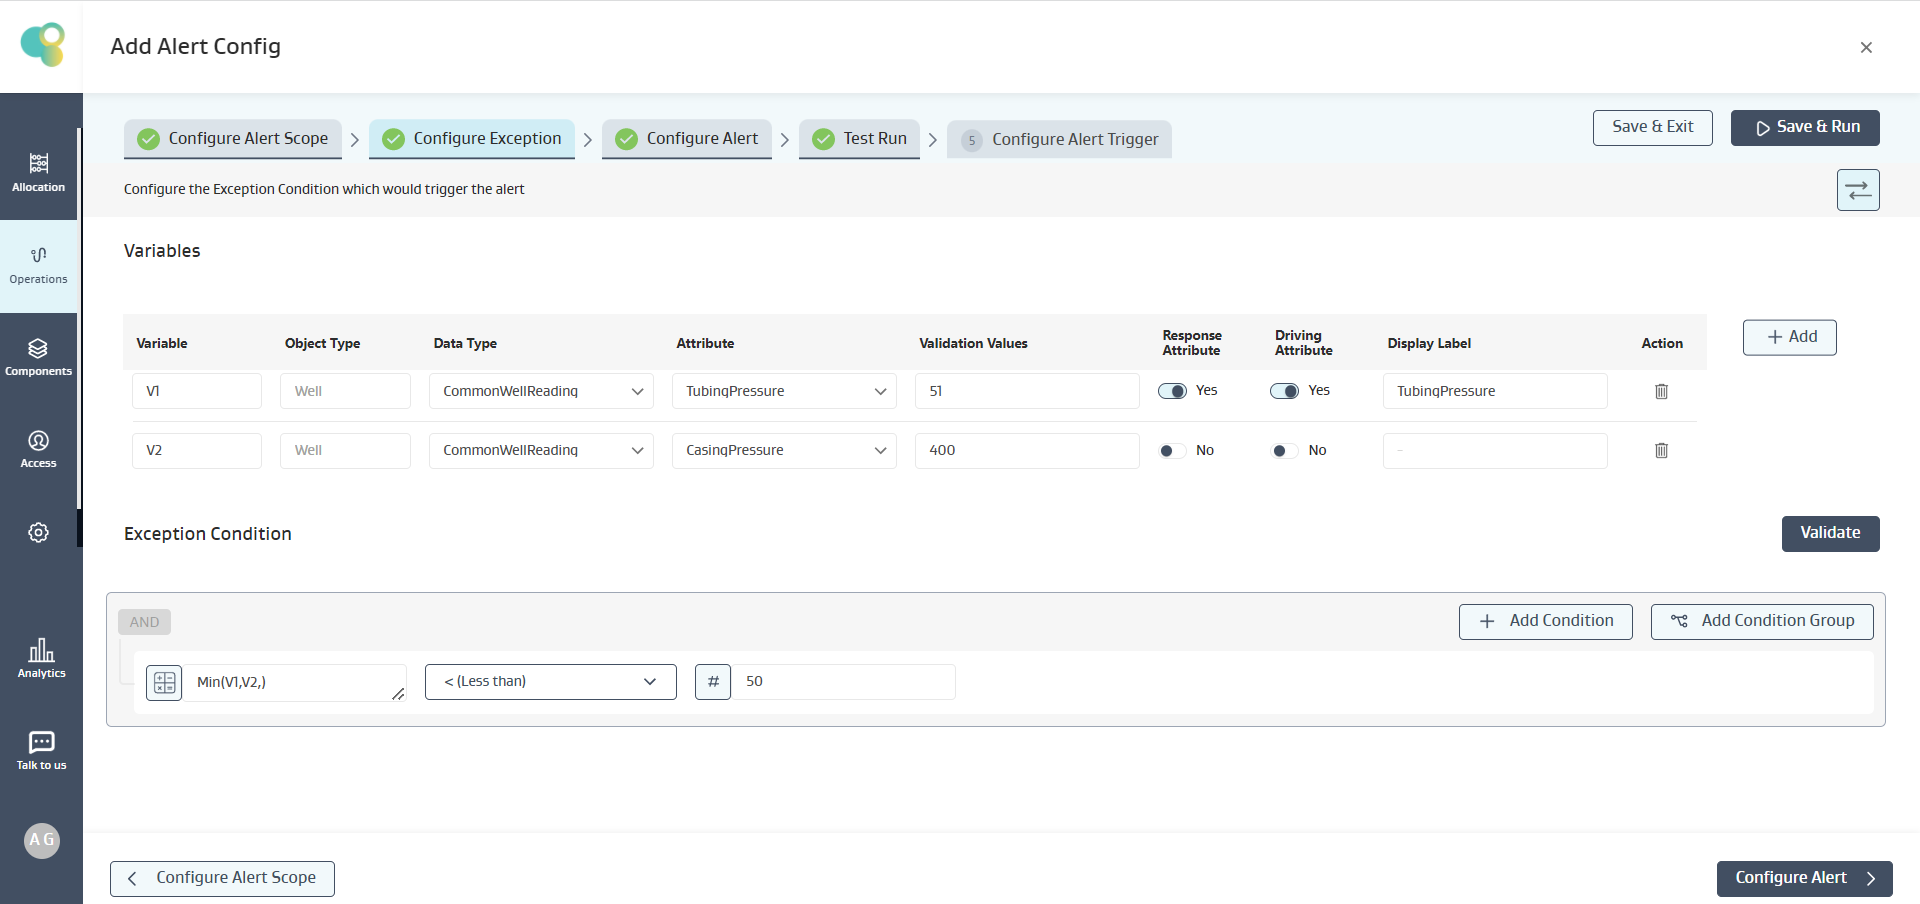Viewport: 1920px width, 904px height.
Task: Open the expression calculator for Min(V1,V2,)
Action: pos(164,682)
